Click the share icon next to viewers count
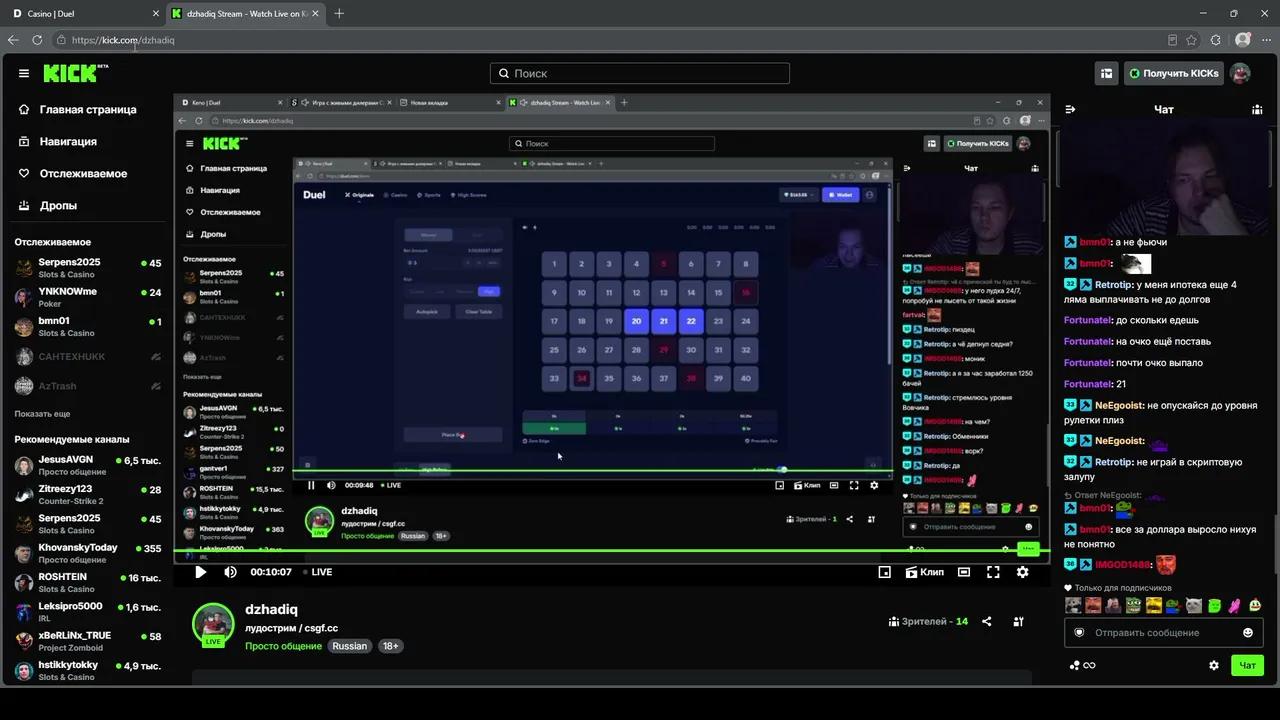 (x=987, y=621)
